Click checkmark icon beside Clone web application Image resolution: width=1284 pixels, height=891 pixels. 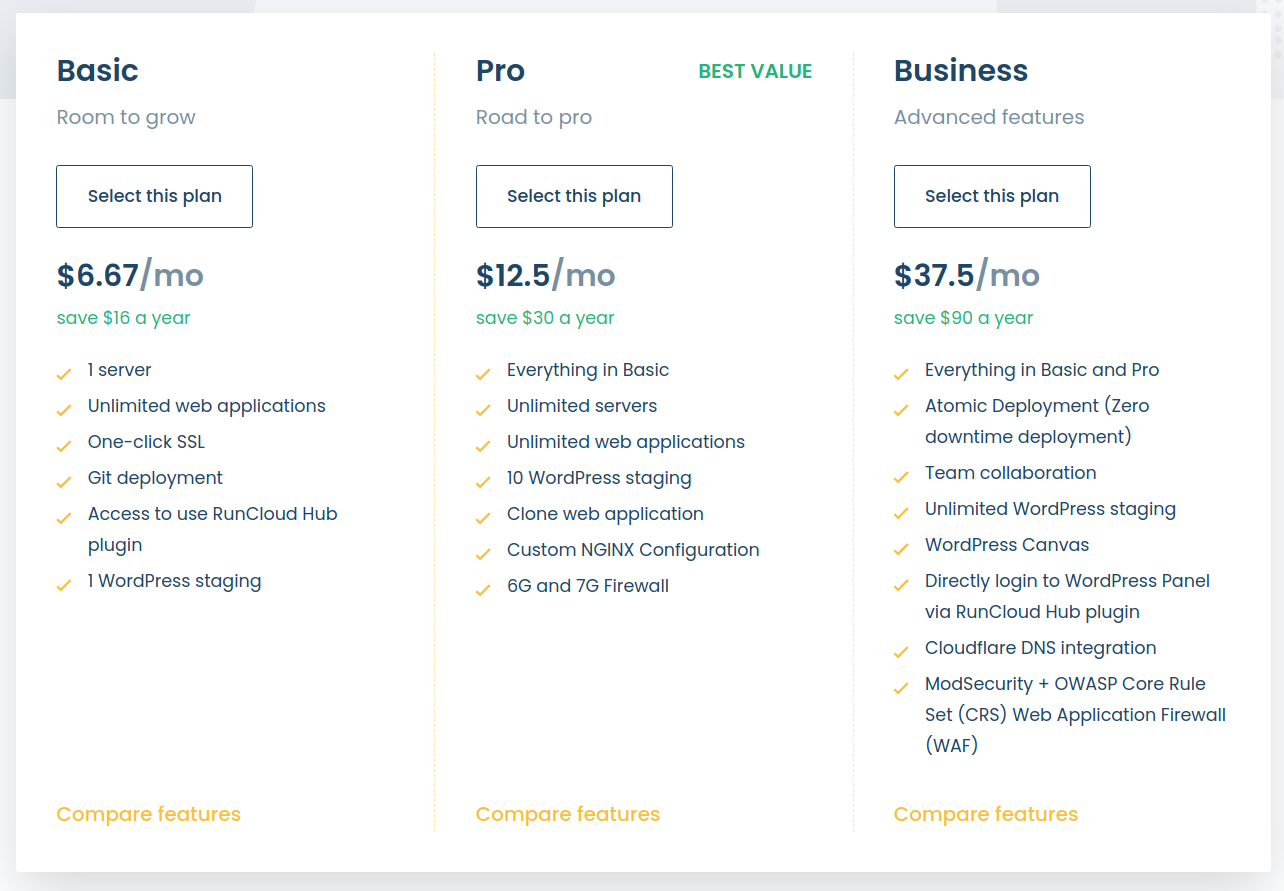(x=483, y=518)
